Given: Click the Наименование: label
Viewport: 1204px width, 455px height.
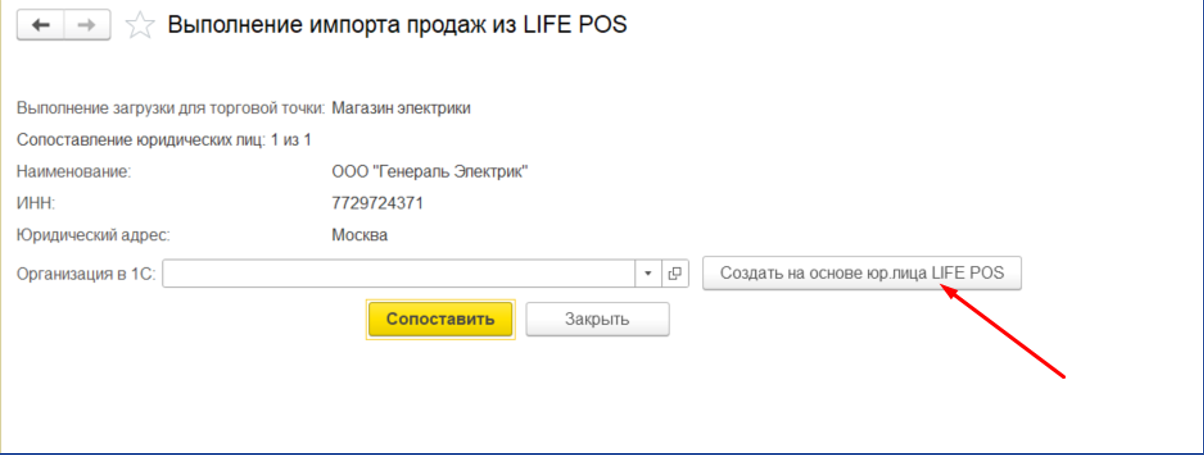Looking at the screenshot, I should (75, 172).
